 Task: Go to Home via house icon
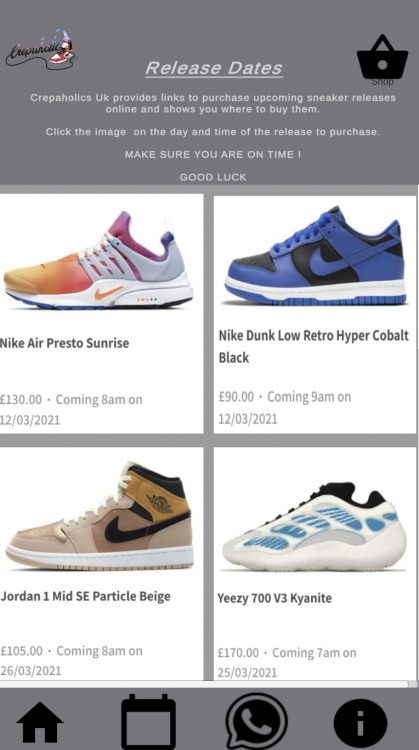[40, 722]
